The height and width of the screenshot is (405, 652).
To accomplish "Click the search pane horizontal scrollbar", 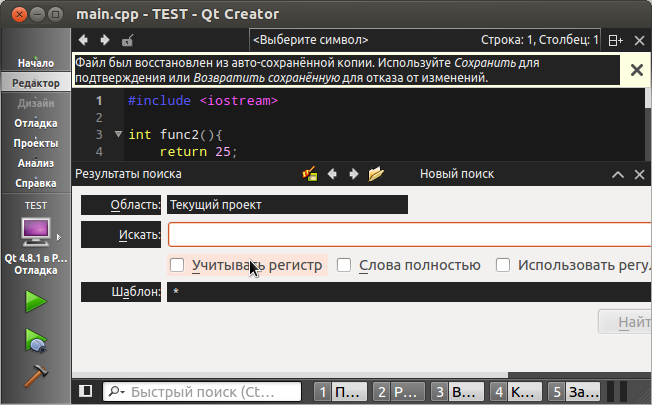I will [x=290, y=375].
